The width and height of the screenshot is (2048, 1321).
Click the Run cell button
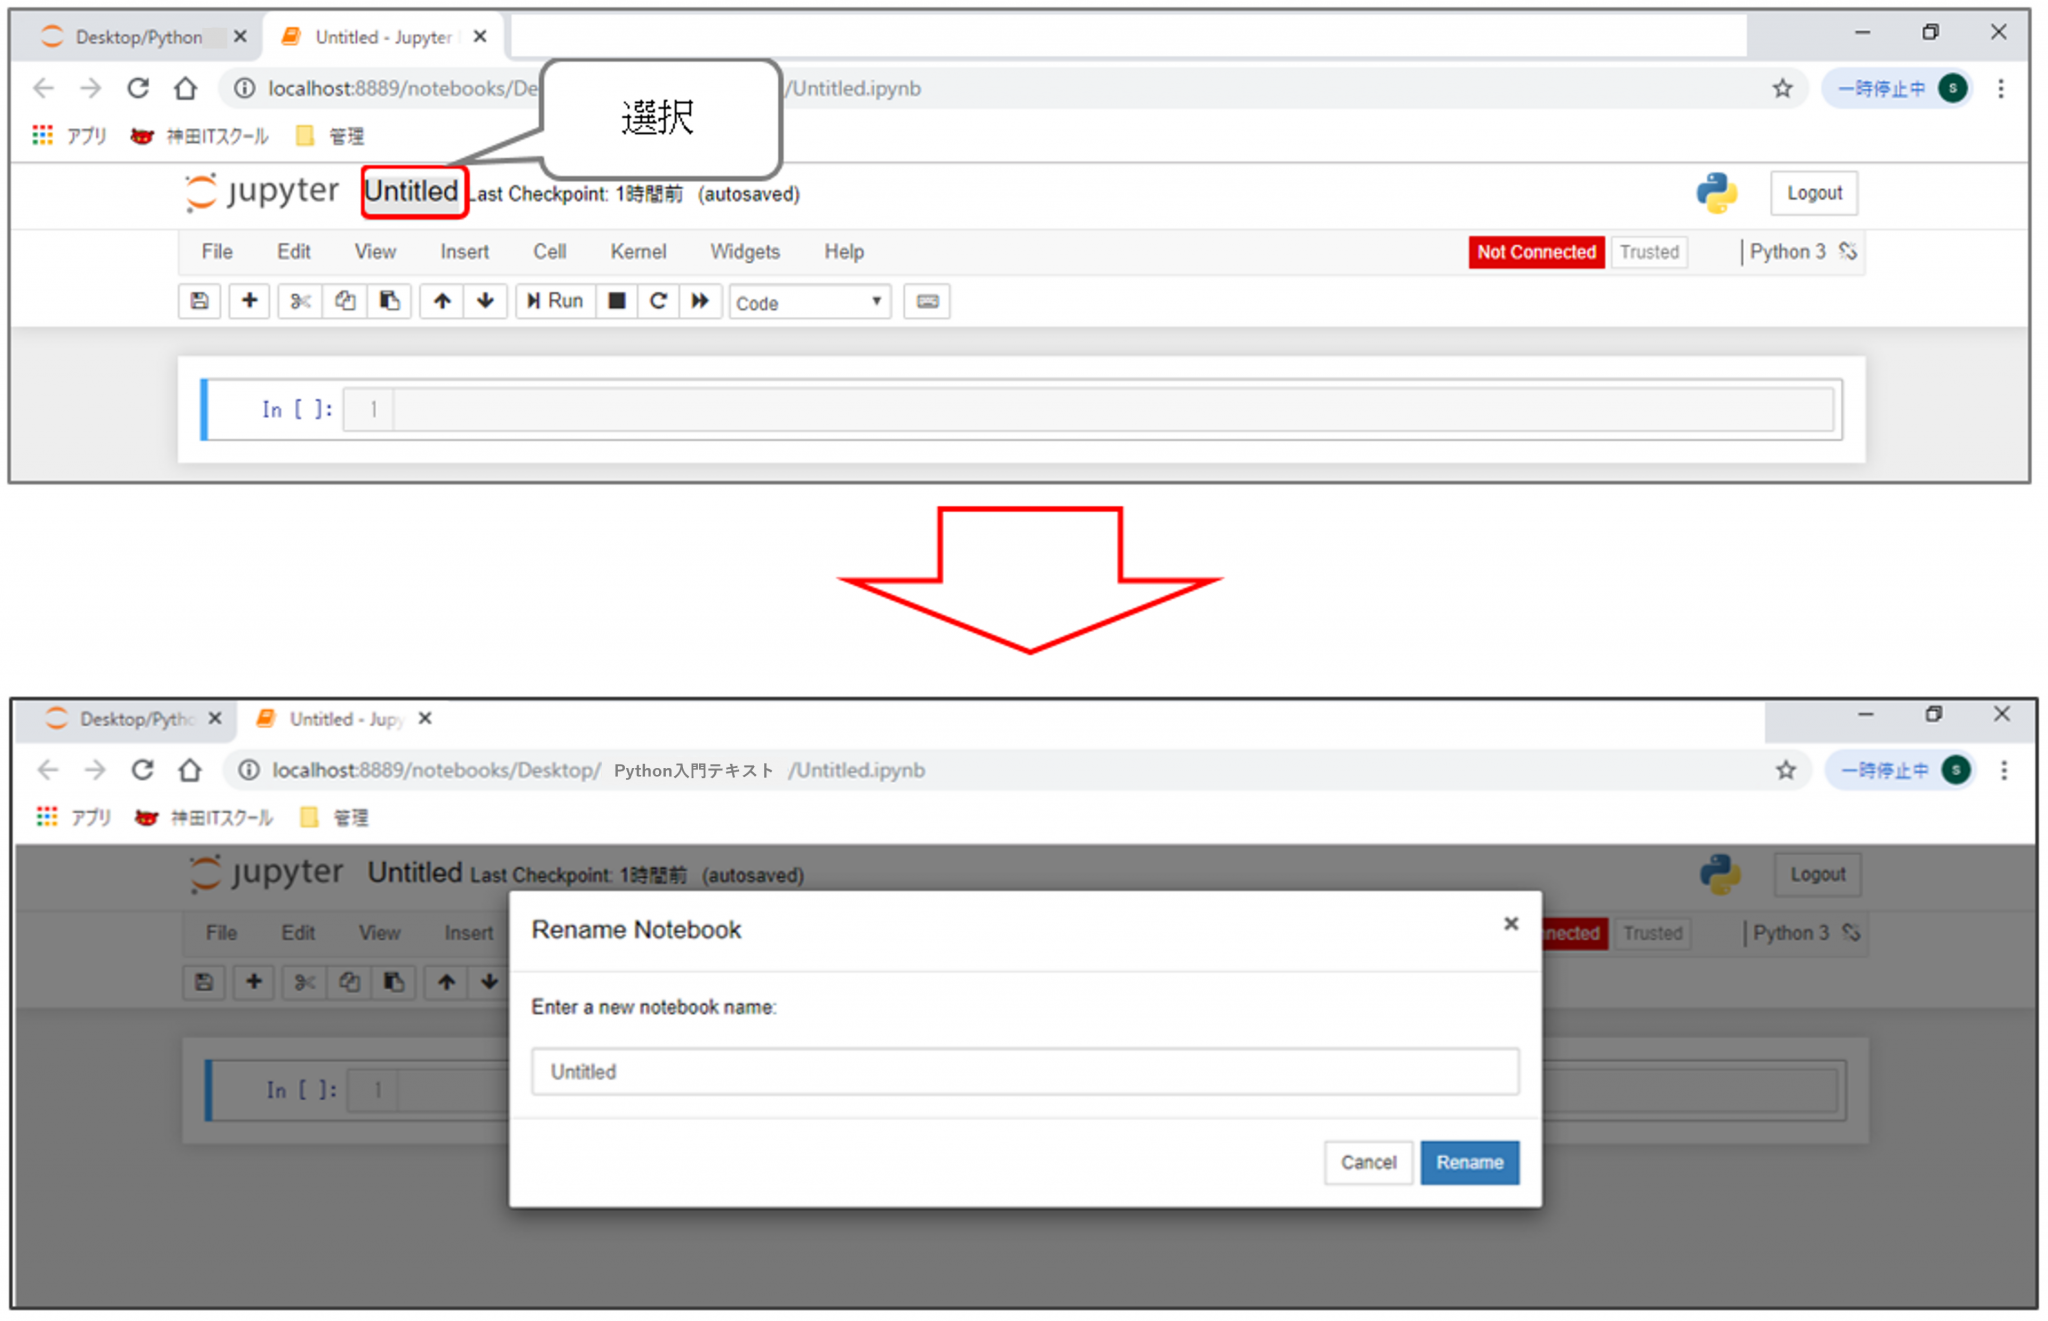coord(556,301)
